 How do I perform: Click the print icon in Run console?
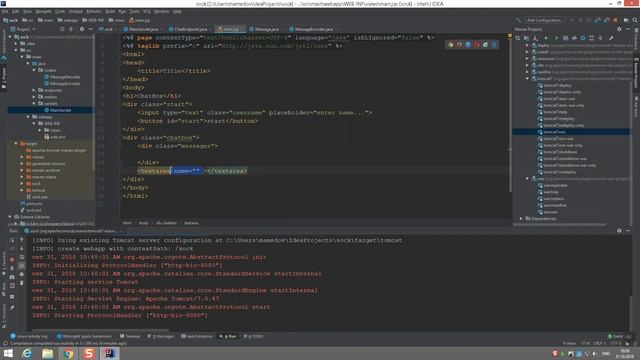(22, 274)
